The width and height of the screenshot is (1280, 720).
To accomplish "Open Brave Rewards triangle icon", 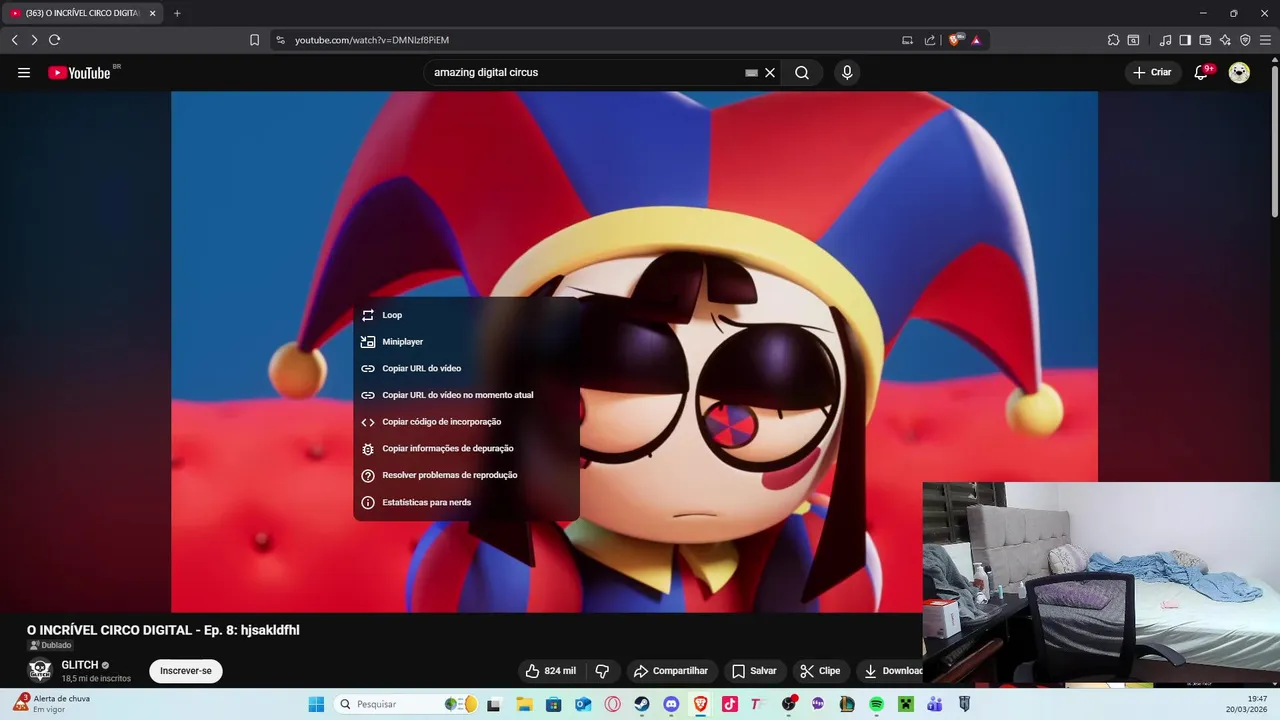I will point(975,40).
